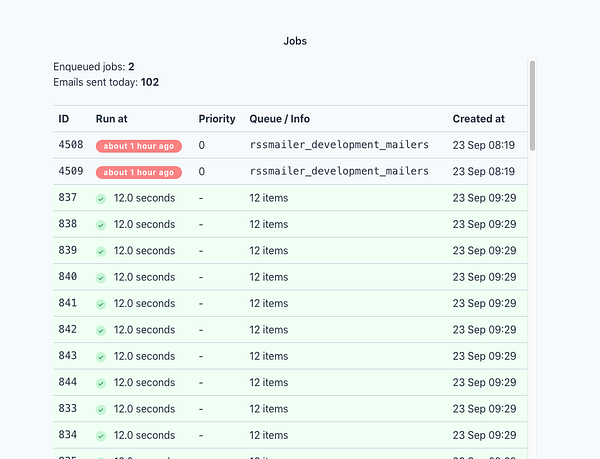Click green checkmark beside job 841
The width and height of the screenshot is (600, 459).
pyautogui.click(x=101, y=304)
